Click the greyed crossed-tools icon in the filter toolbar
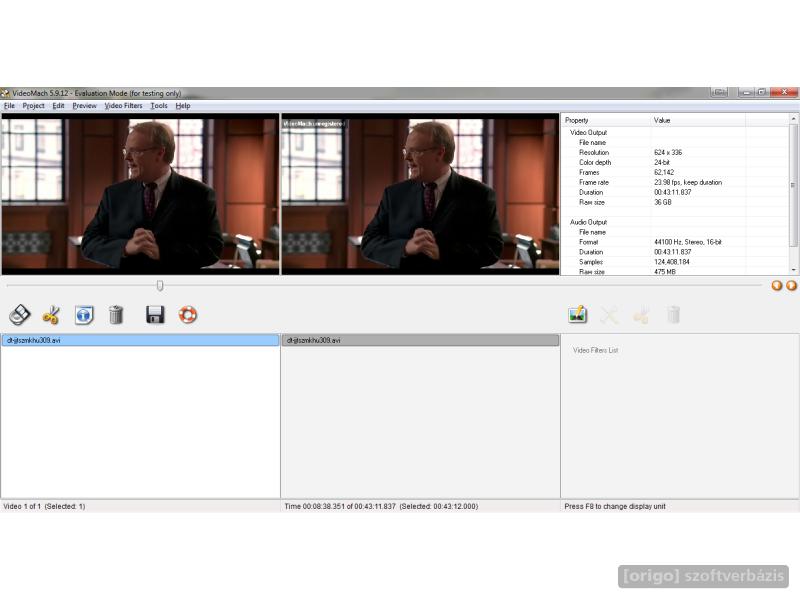The image size is (800, 600). point(609,315)
